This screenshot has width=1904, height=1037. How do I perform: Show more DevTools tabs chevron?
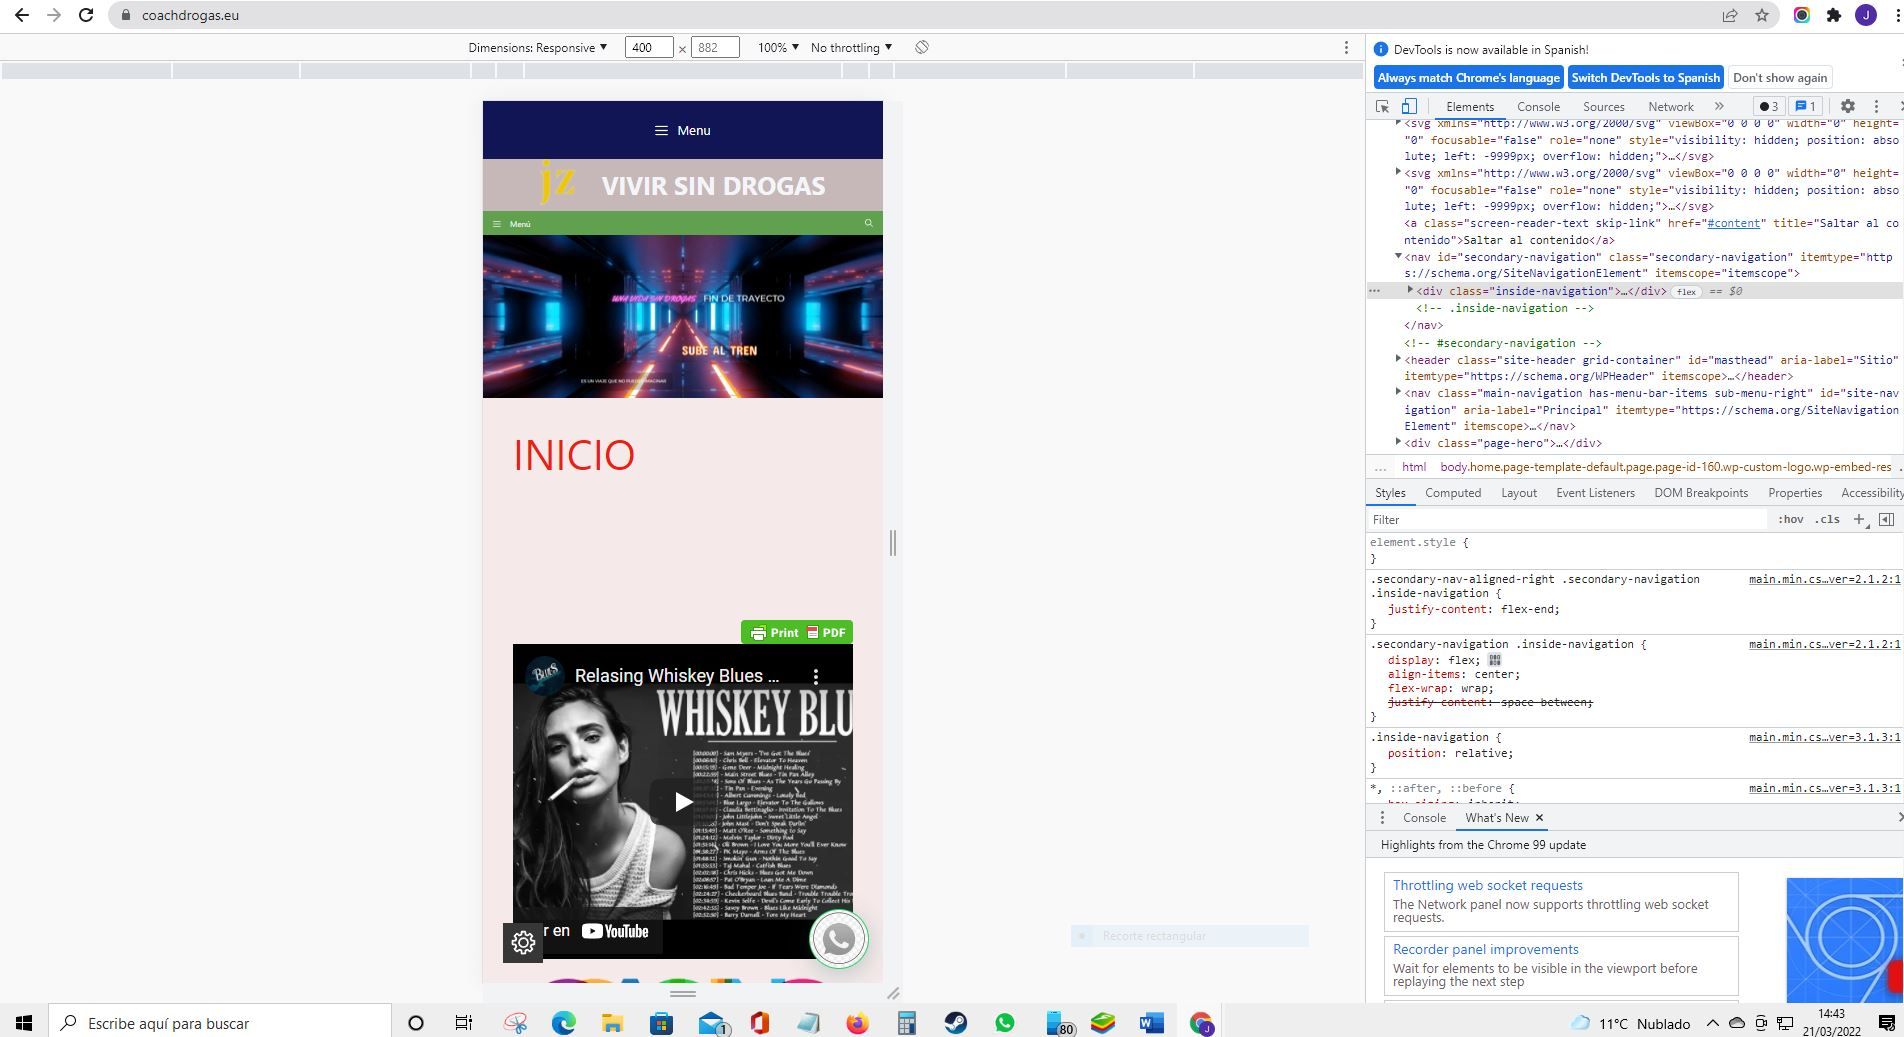tap(1719, 107)
